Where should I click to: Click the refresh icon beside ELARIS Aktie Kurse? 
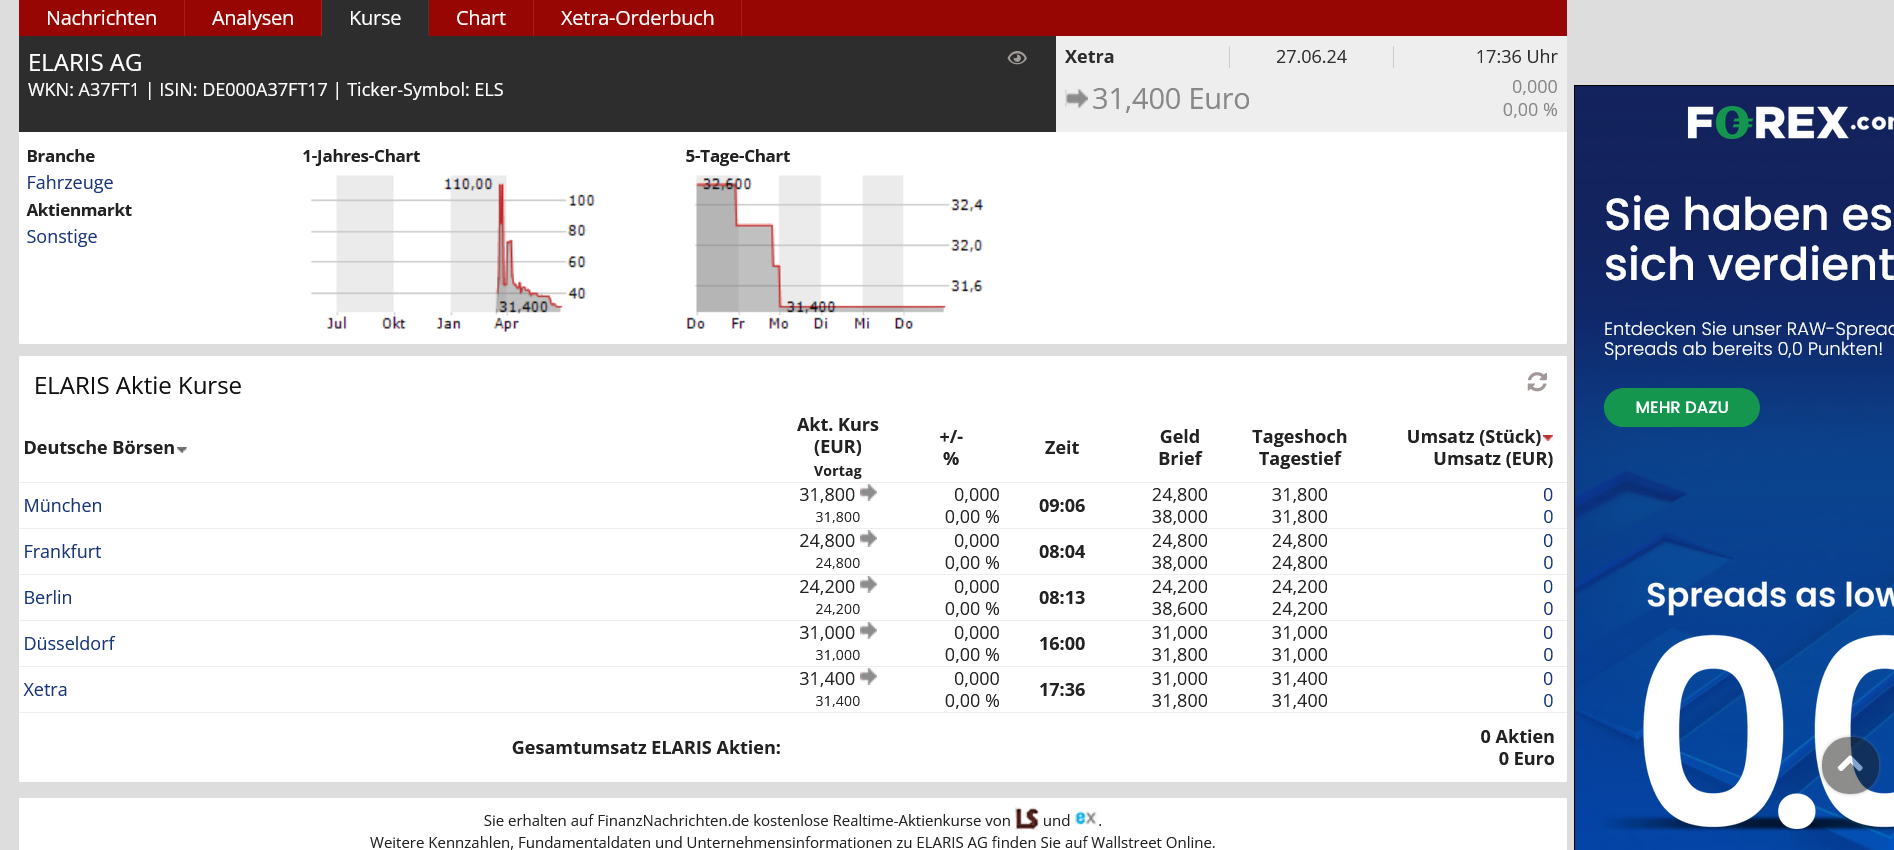tap(1537, 382)
